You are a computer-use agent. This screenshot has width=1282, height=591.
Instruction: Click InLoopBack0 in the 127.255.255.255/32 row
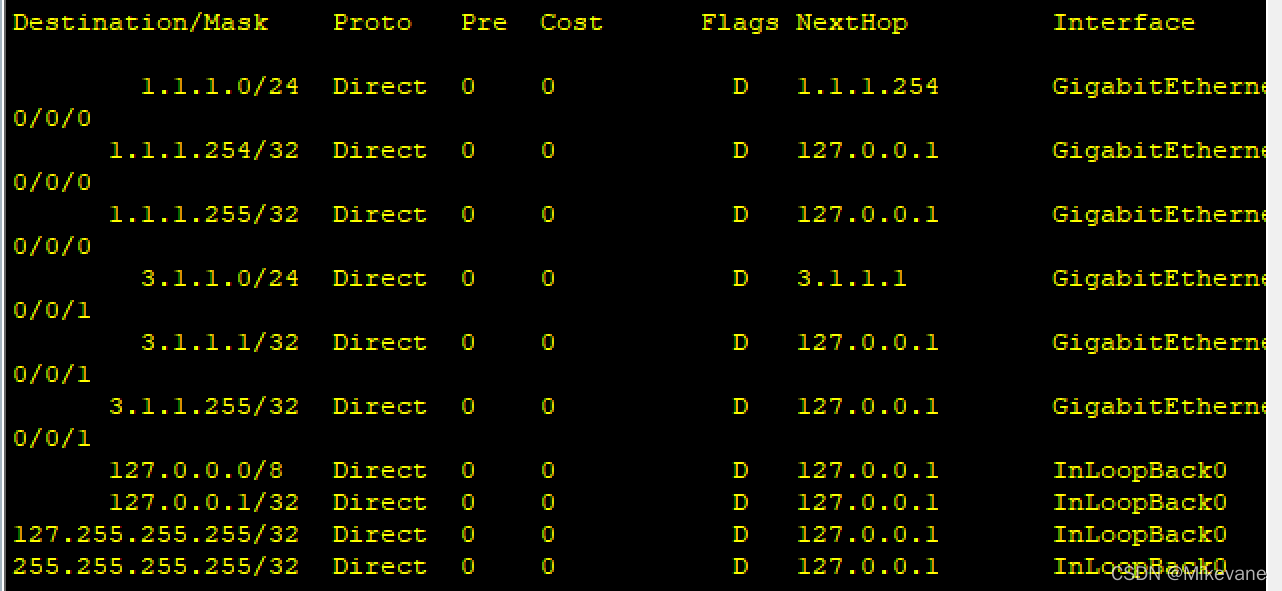(1140, 535)
